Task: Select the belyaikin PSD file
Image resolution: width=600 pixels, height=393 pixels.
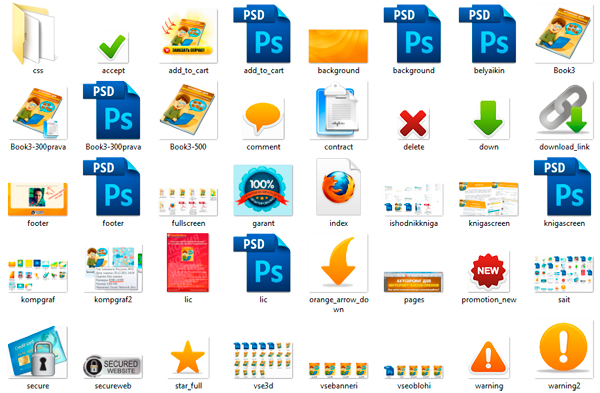Action: pyautogui.click(x=487, y=34)
